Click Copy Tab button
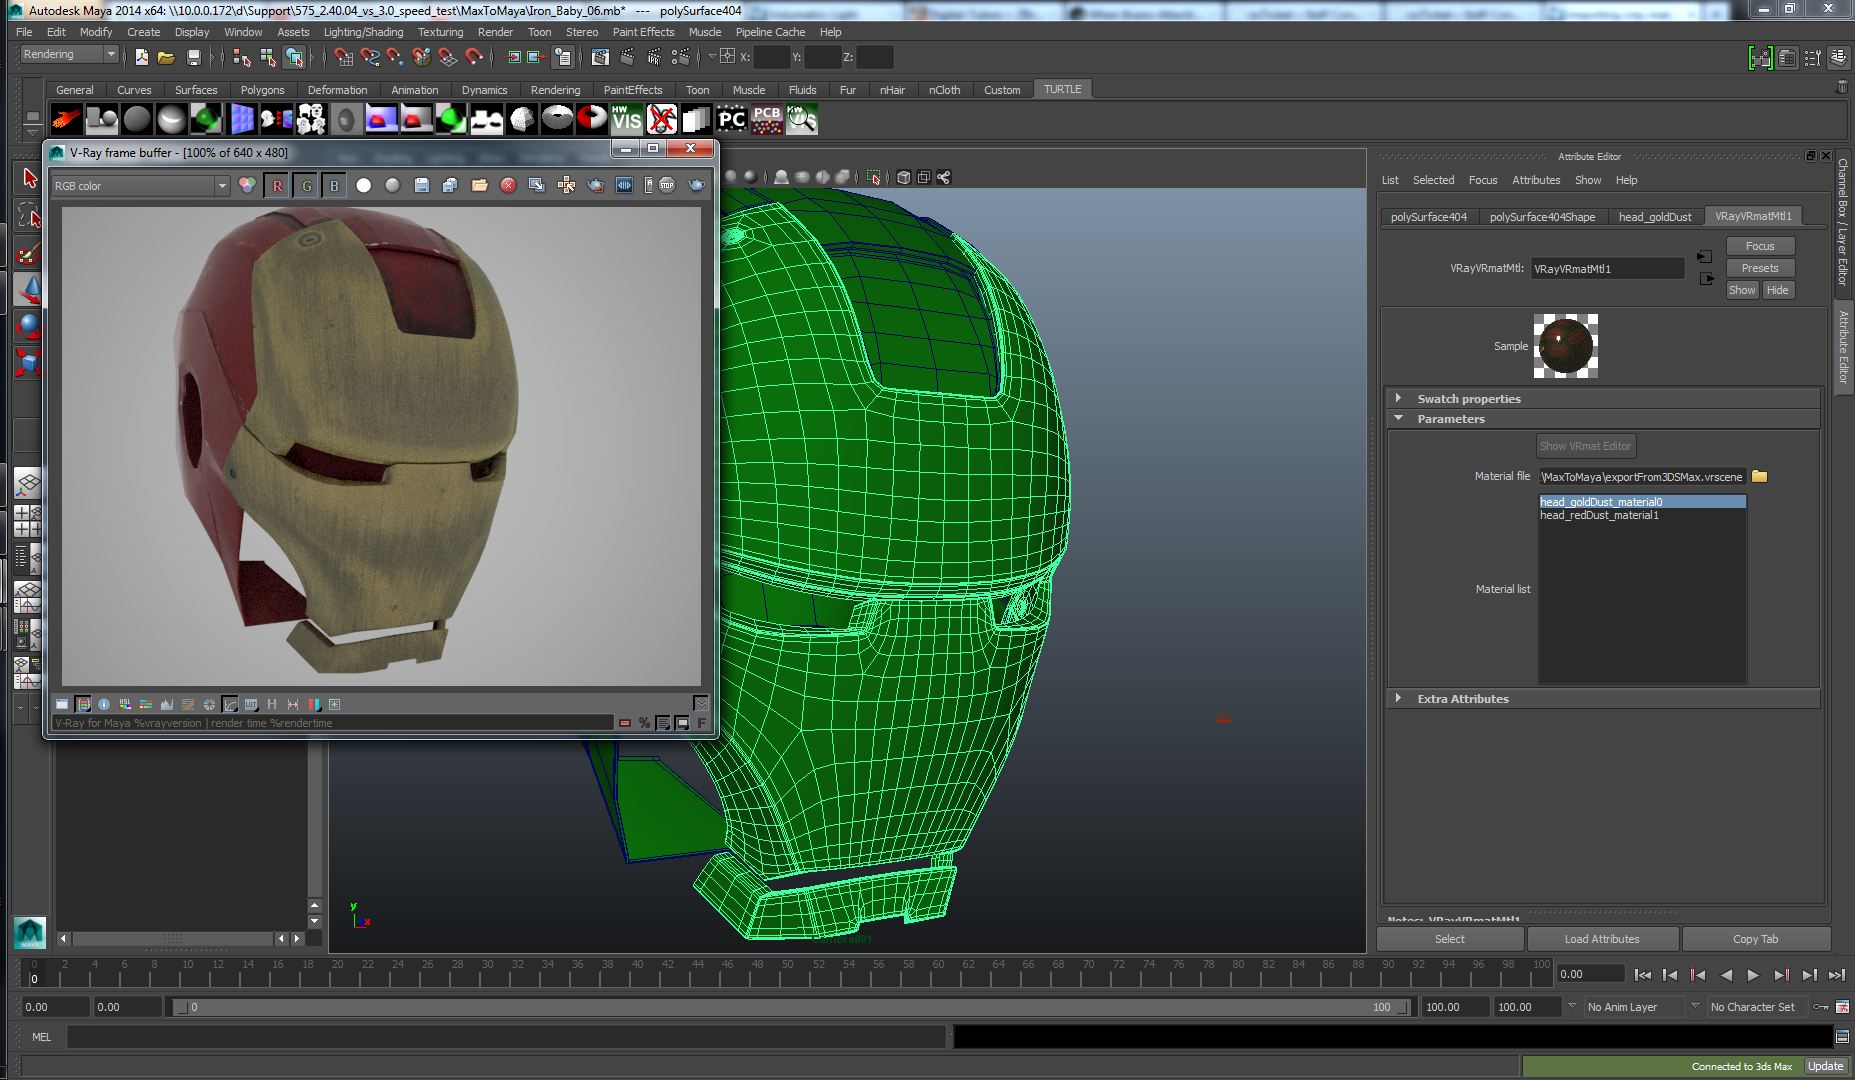This screenshot has width=1855, height=1080. 1755,939
